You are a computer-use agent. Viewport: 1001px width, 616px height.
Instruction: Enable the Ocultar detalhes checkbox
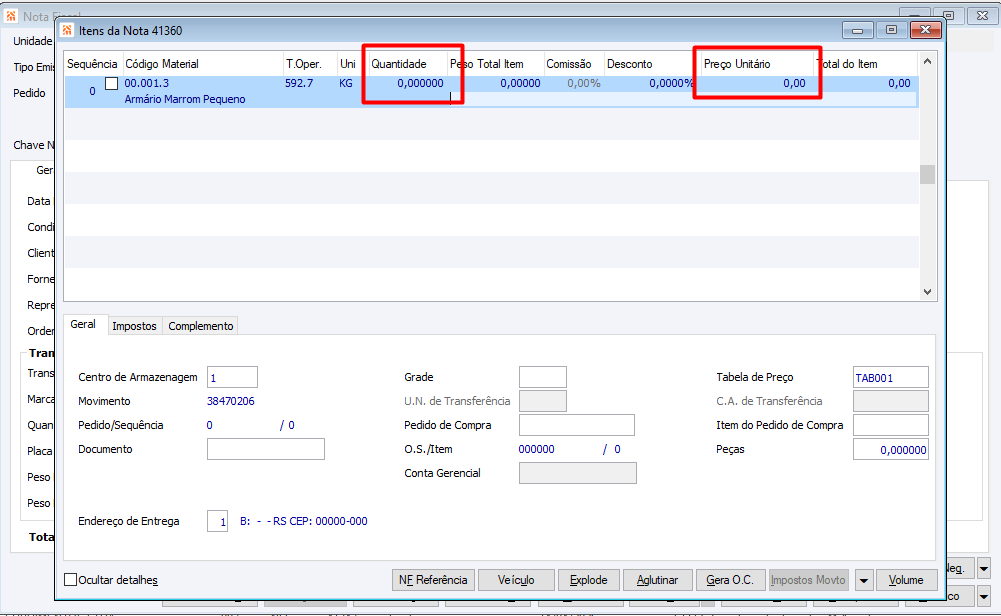(71, 580)
